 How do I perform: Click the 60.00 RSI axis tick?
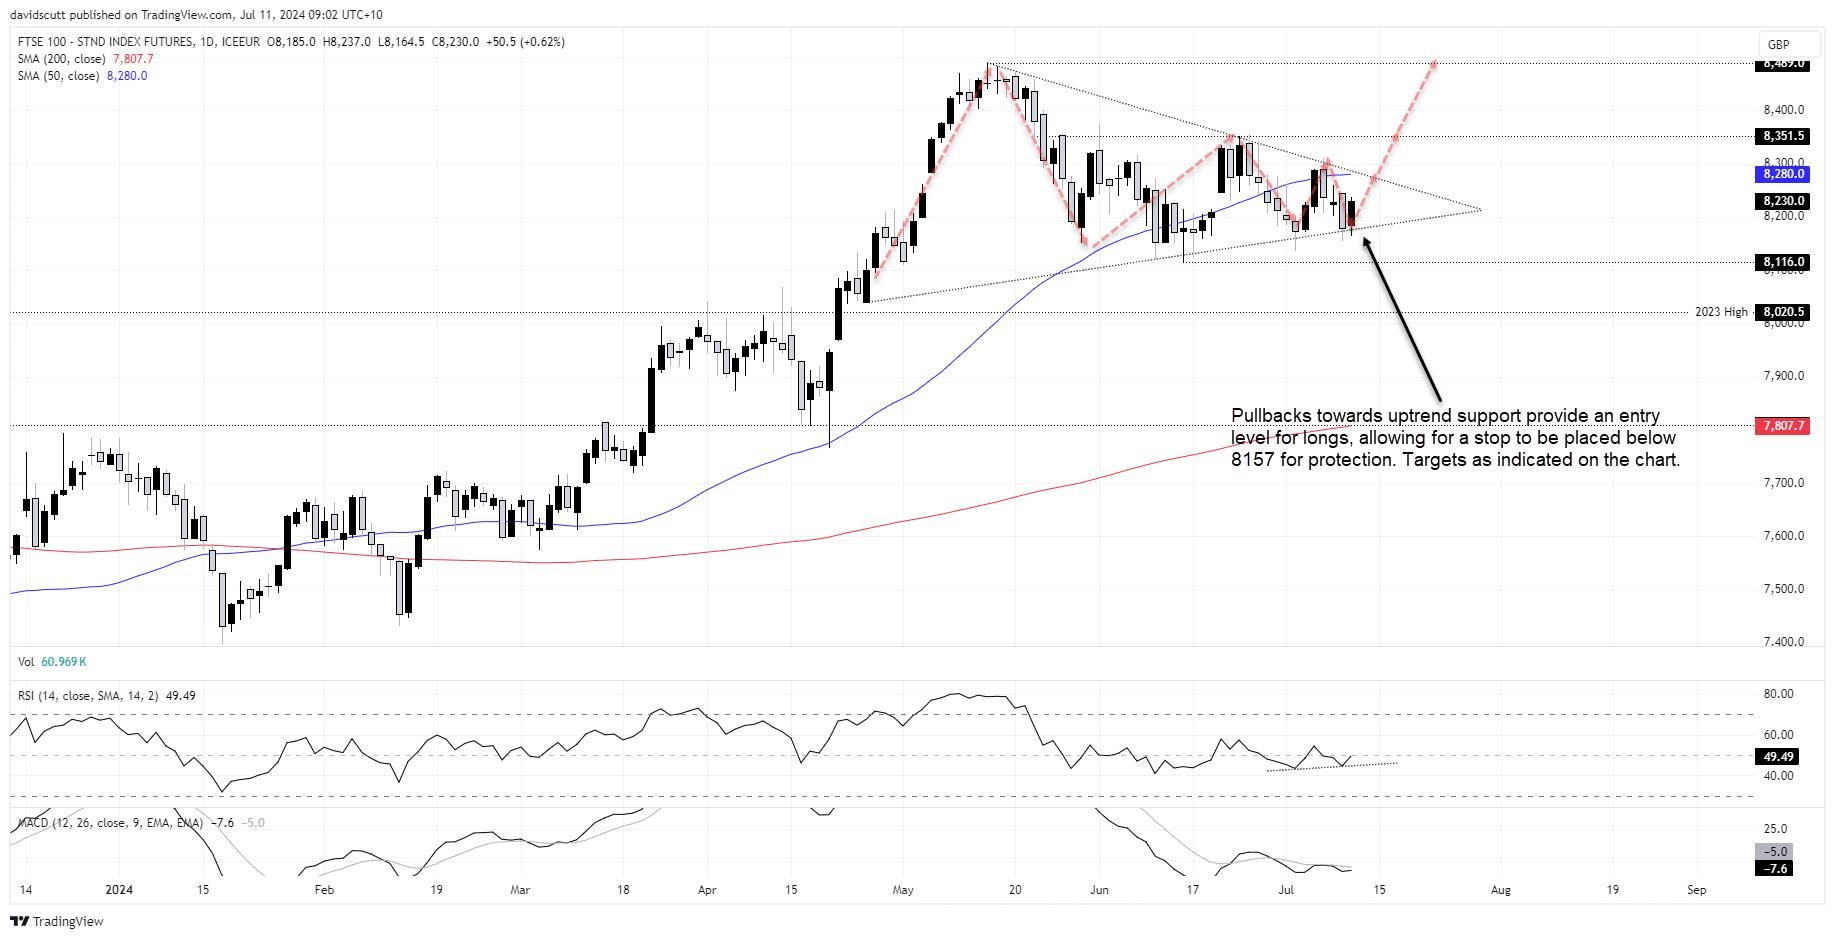(1778, 735)
